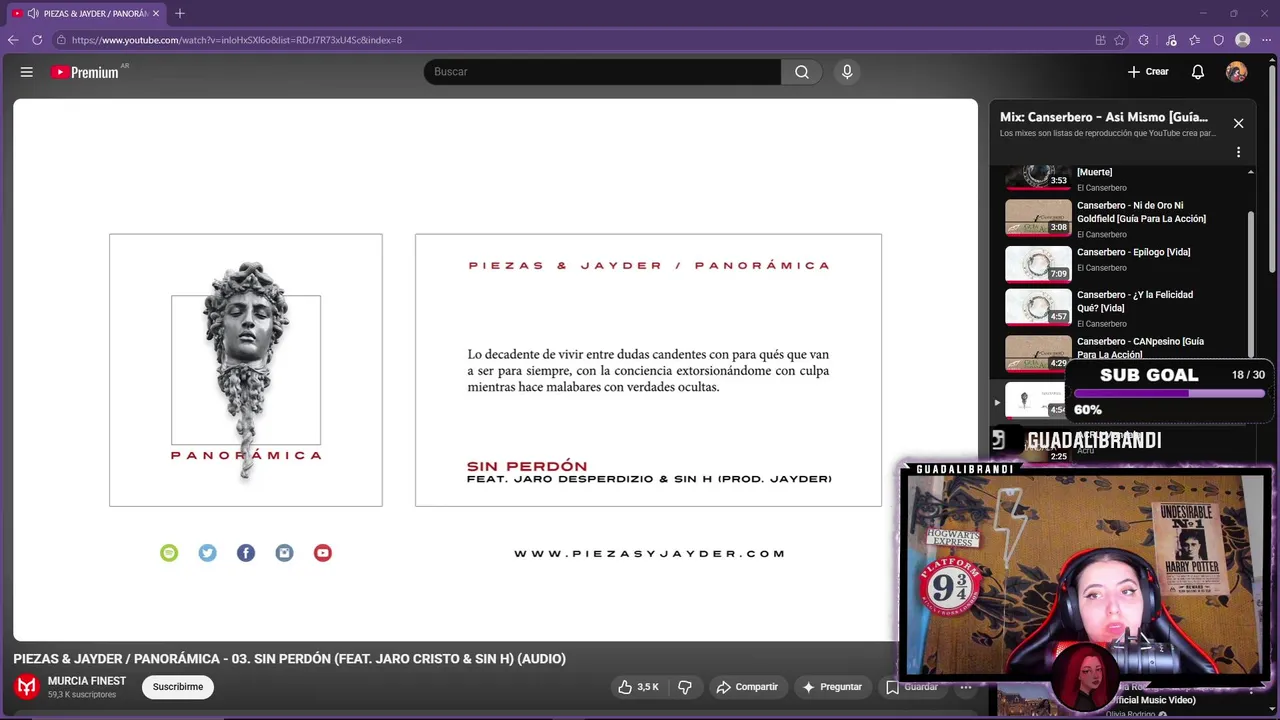1280x720 pixels.
Task: Mute the tab via the speaker icon
Action: click(x=33, y=13)
